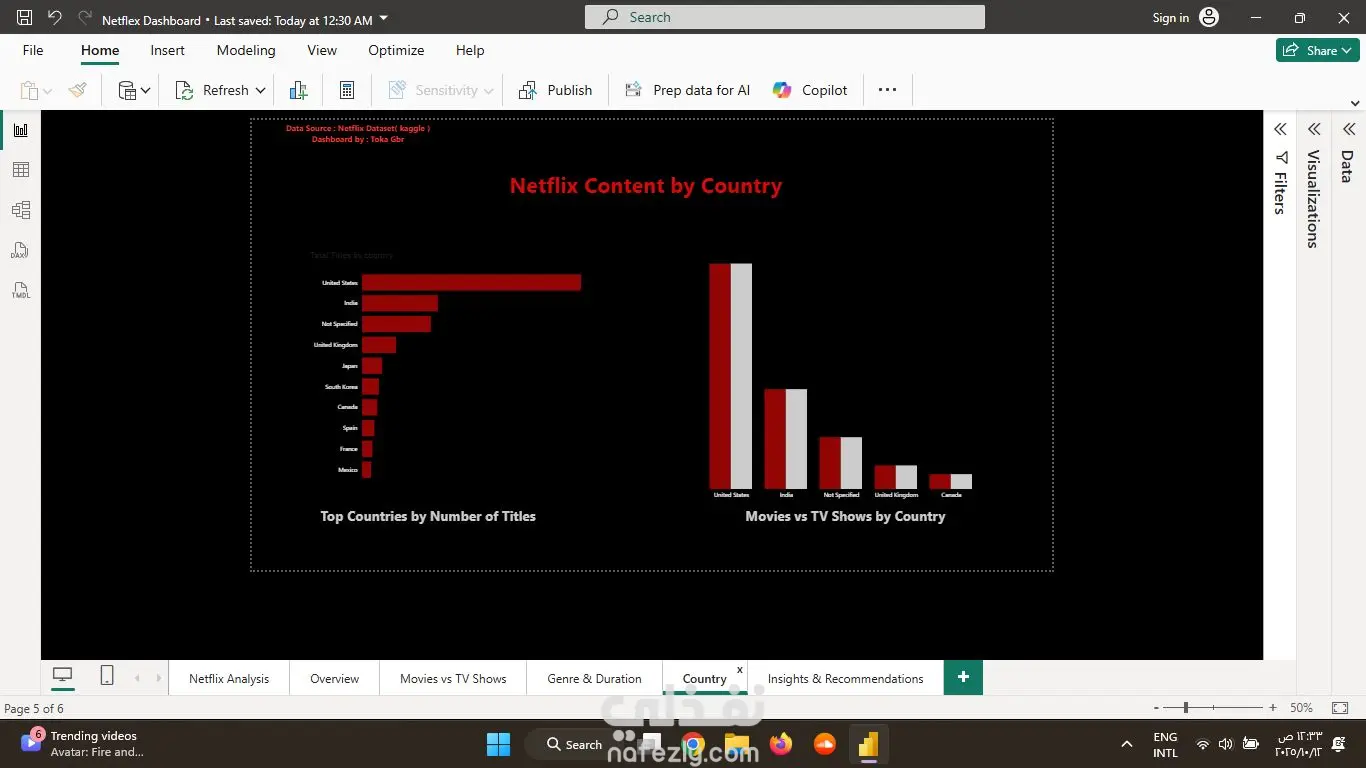Screen dimensions: 1366x768
Task: Open the Help ribbon tab
Action: (x=470, y=50)
